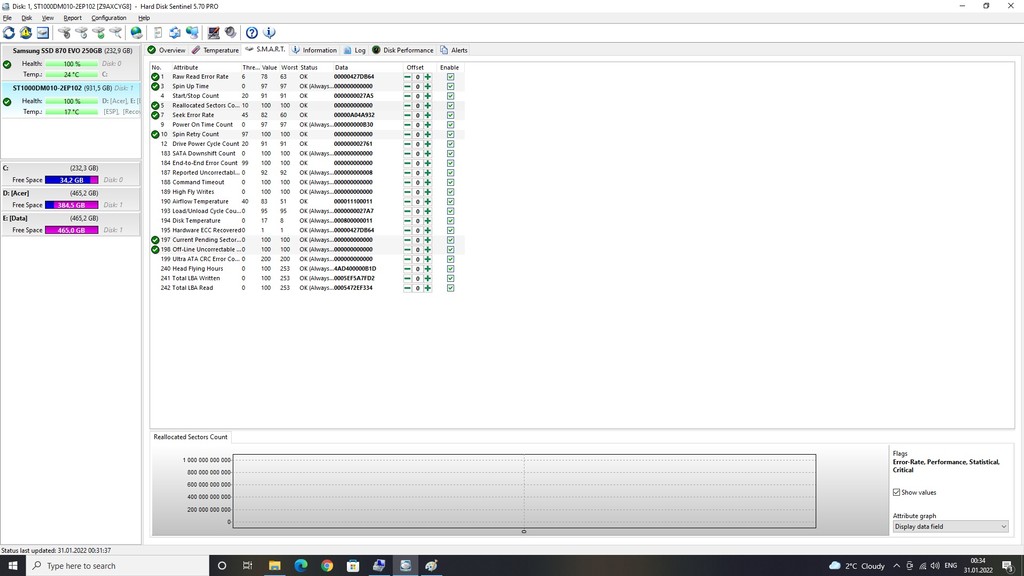Open the File menu
Screen dimensions: 1024x576
(x=7, y=18)
